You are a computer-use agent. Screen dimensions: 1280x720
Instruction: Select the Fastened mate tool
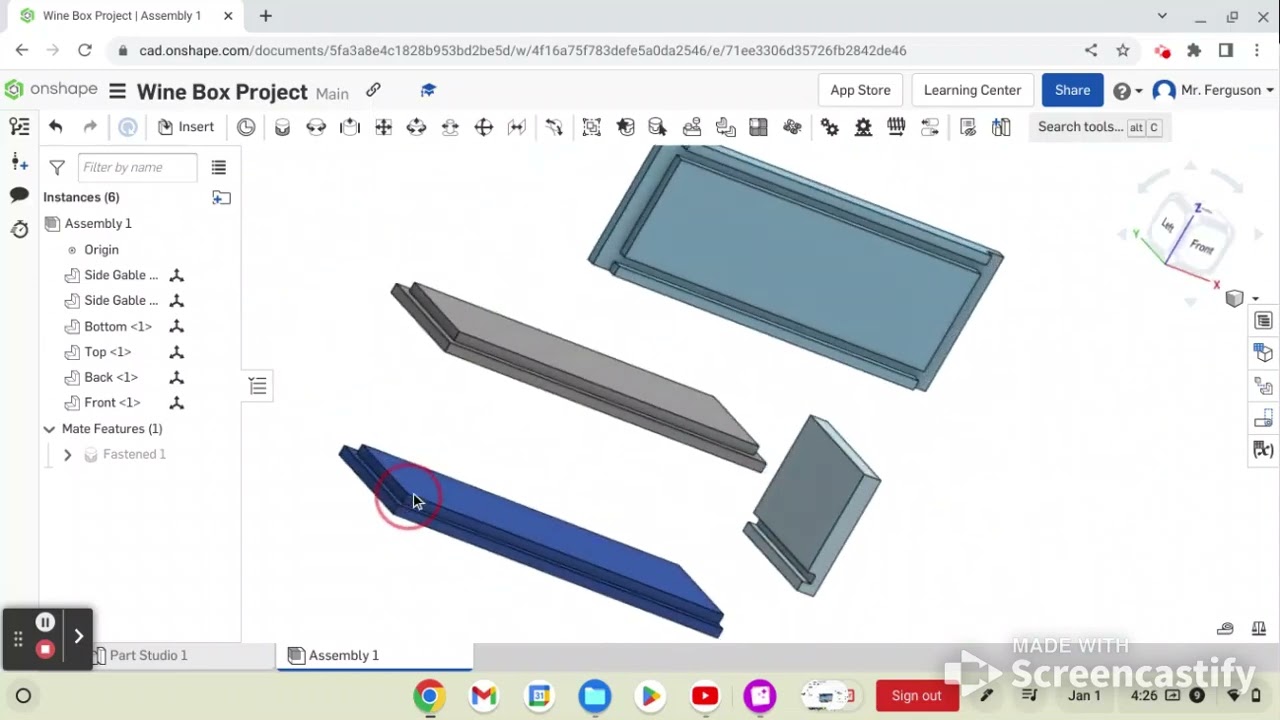(282, 127)
